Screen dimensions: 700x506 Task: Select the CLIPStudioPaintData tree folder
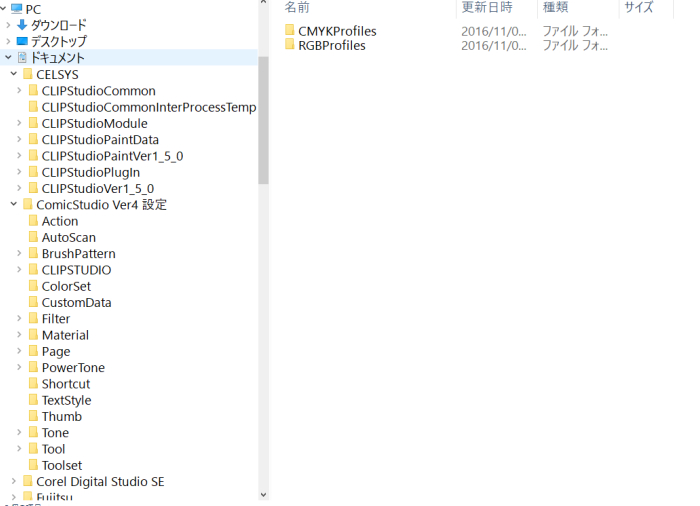coord(100,140)
